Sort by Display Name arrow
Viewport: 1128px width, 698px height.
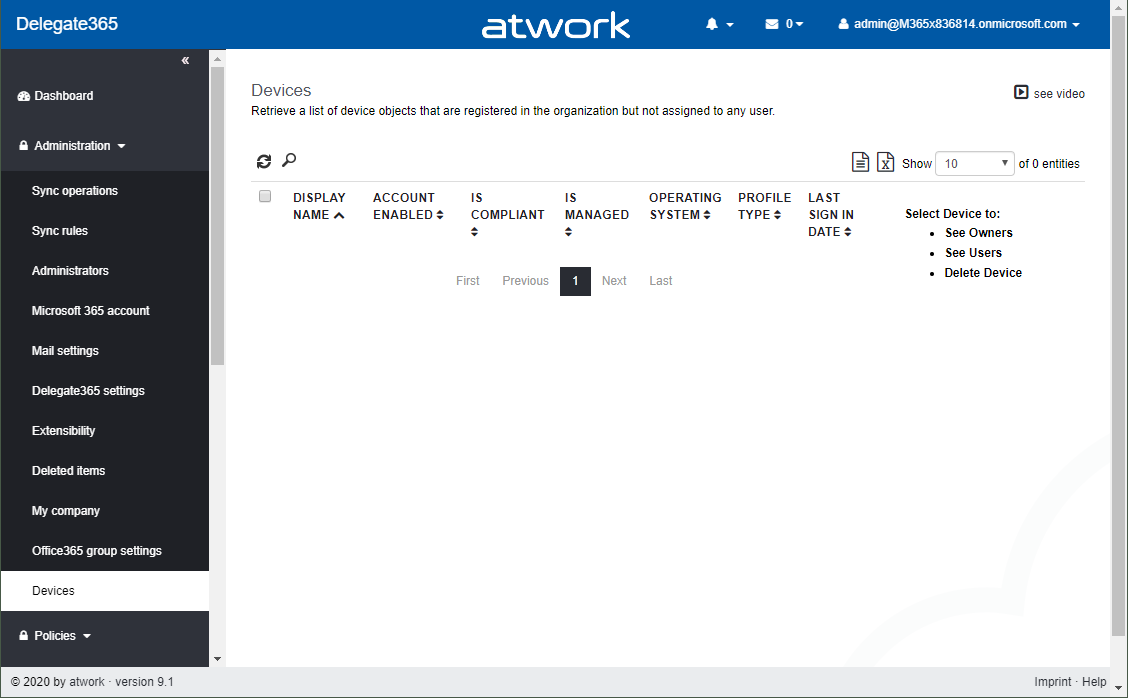click(340, 215)
